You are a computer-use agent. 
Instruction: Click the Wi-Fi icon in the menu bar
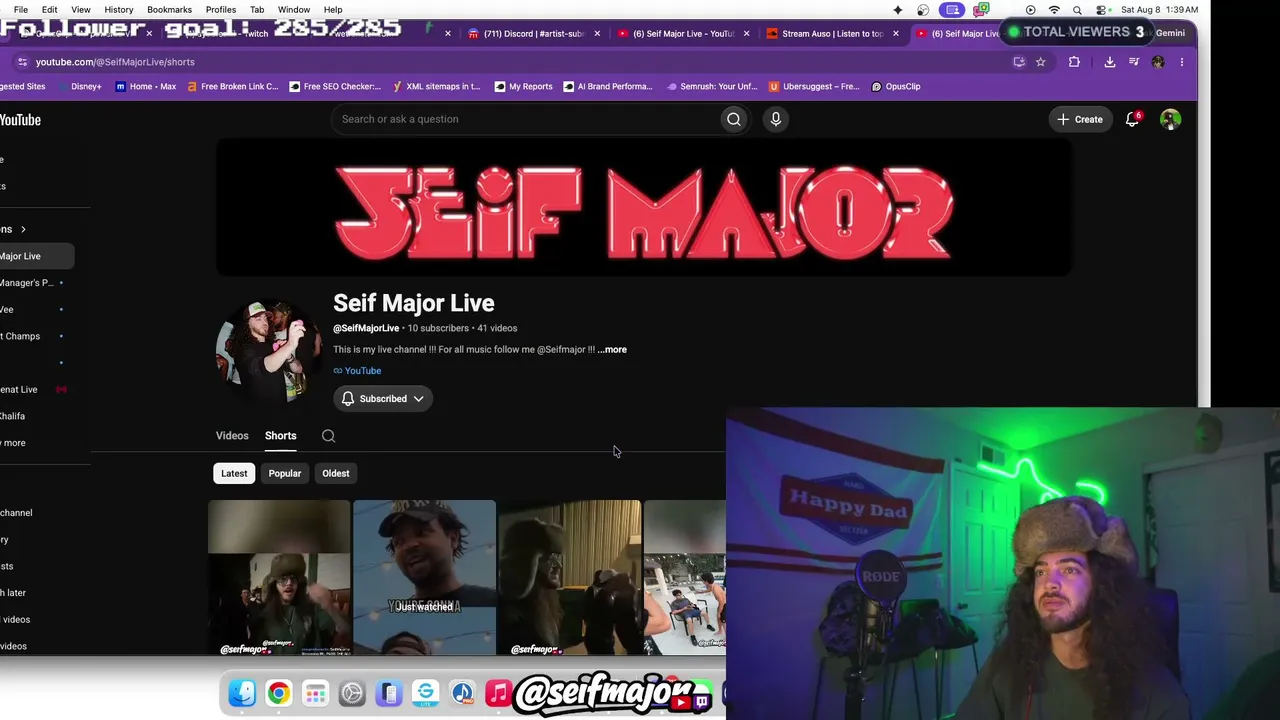coord(1054,10)
